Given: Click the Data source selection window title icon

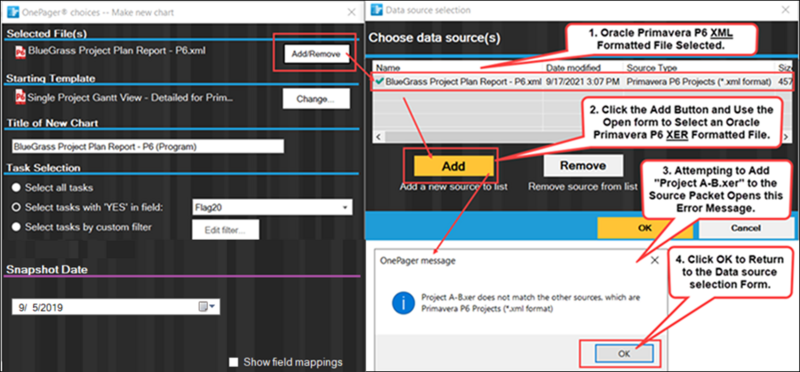Looking at the screenshot, I should tap(377, 10).
